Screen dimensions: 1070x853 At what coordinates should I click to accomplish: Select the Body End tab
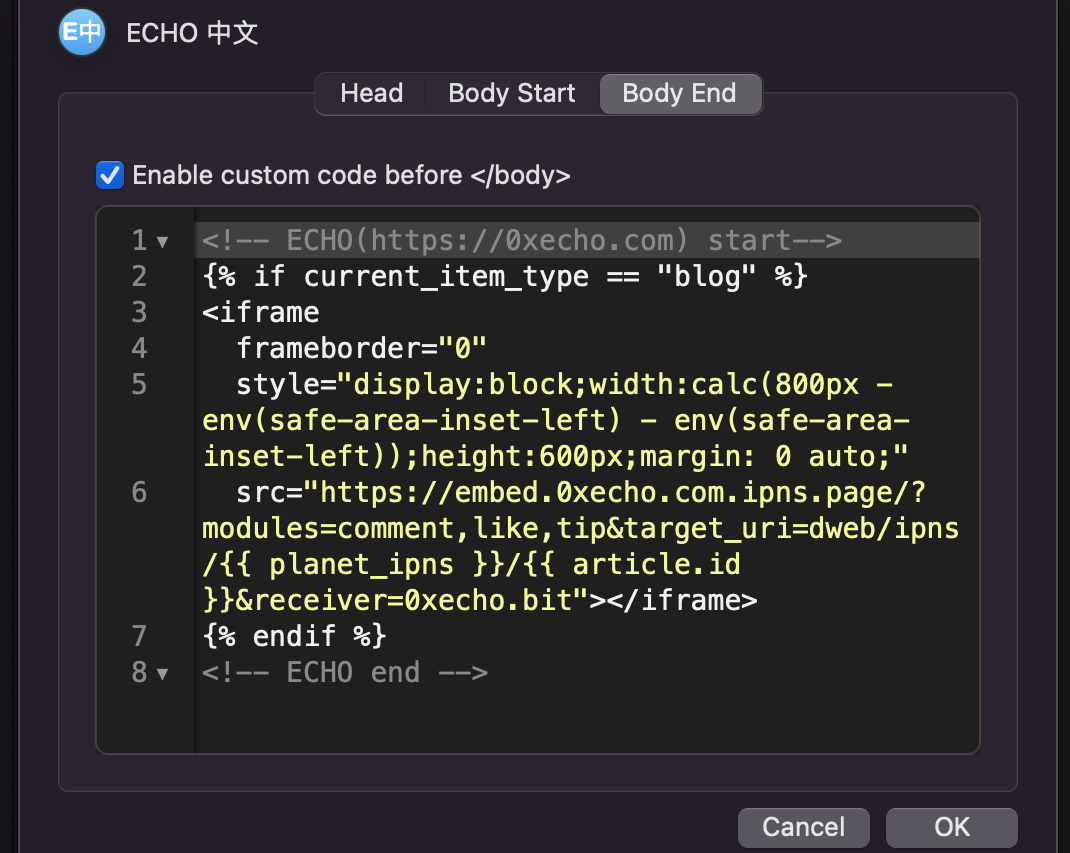(x=680, y=93)
